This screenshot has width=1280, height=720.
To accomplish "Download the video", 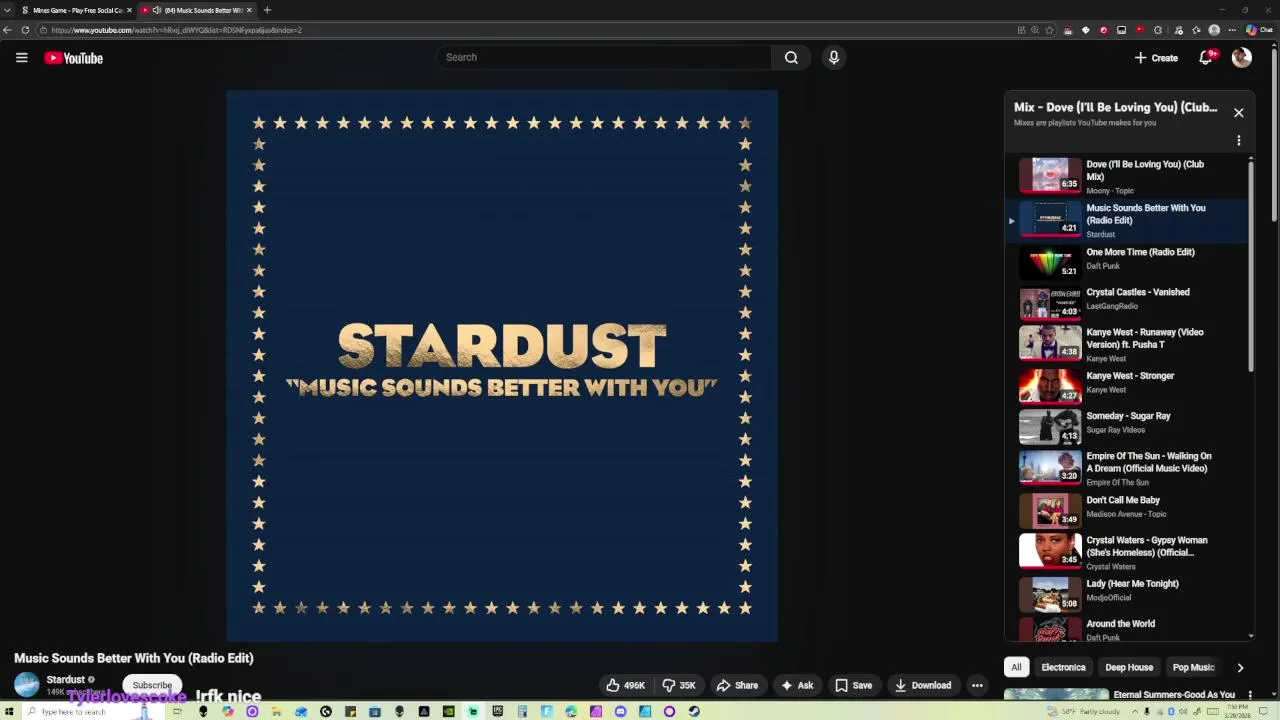I will (x=923, y=685).
